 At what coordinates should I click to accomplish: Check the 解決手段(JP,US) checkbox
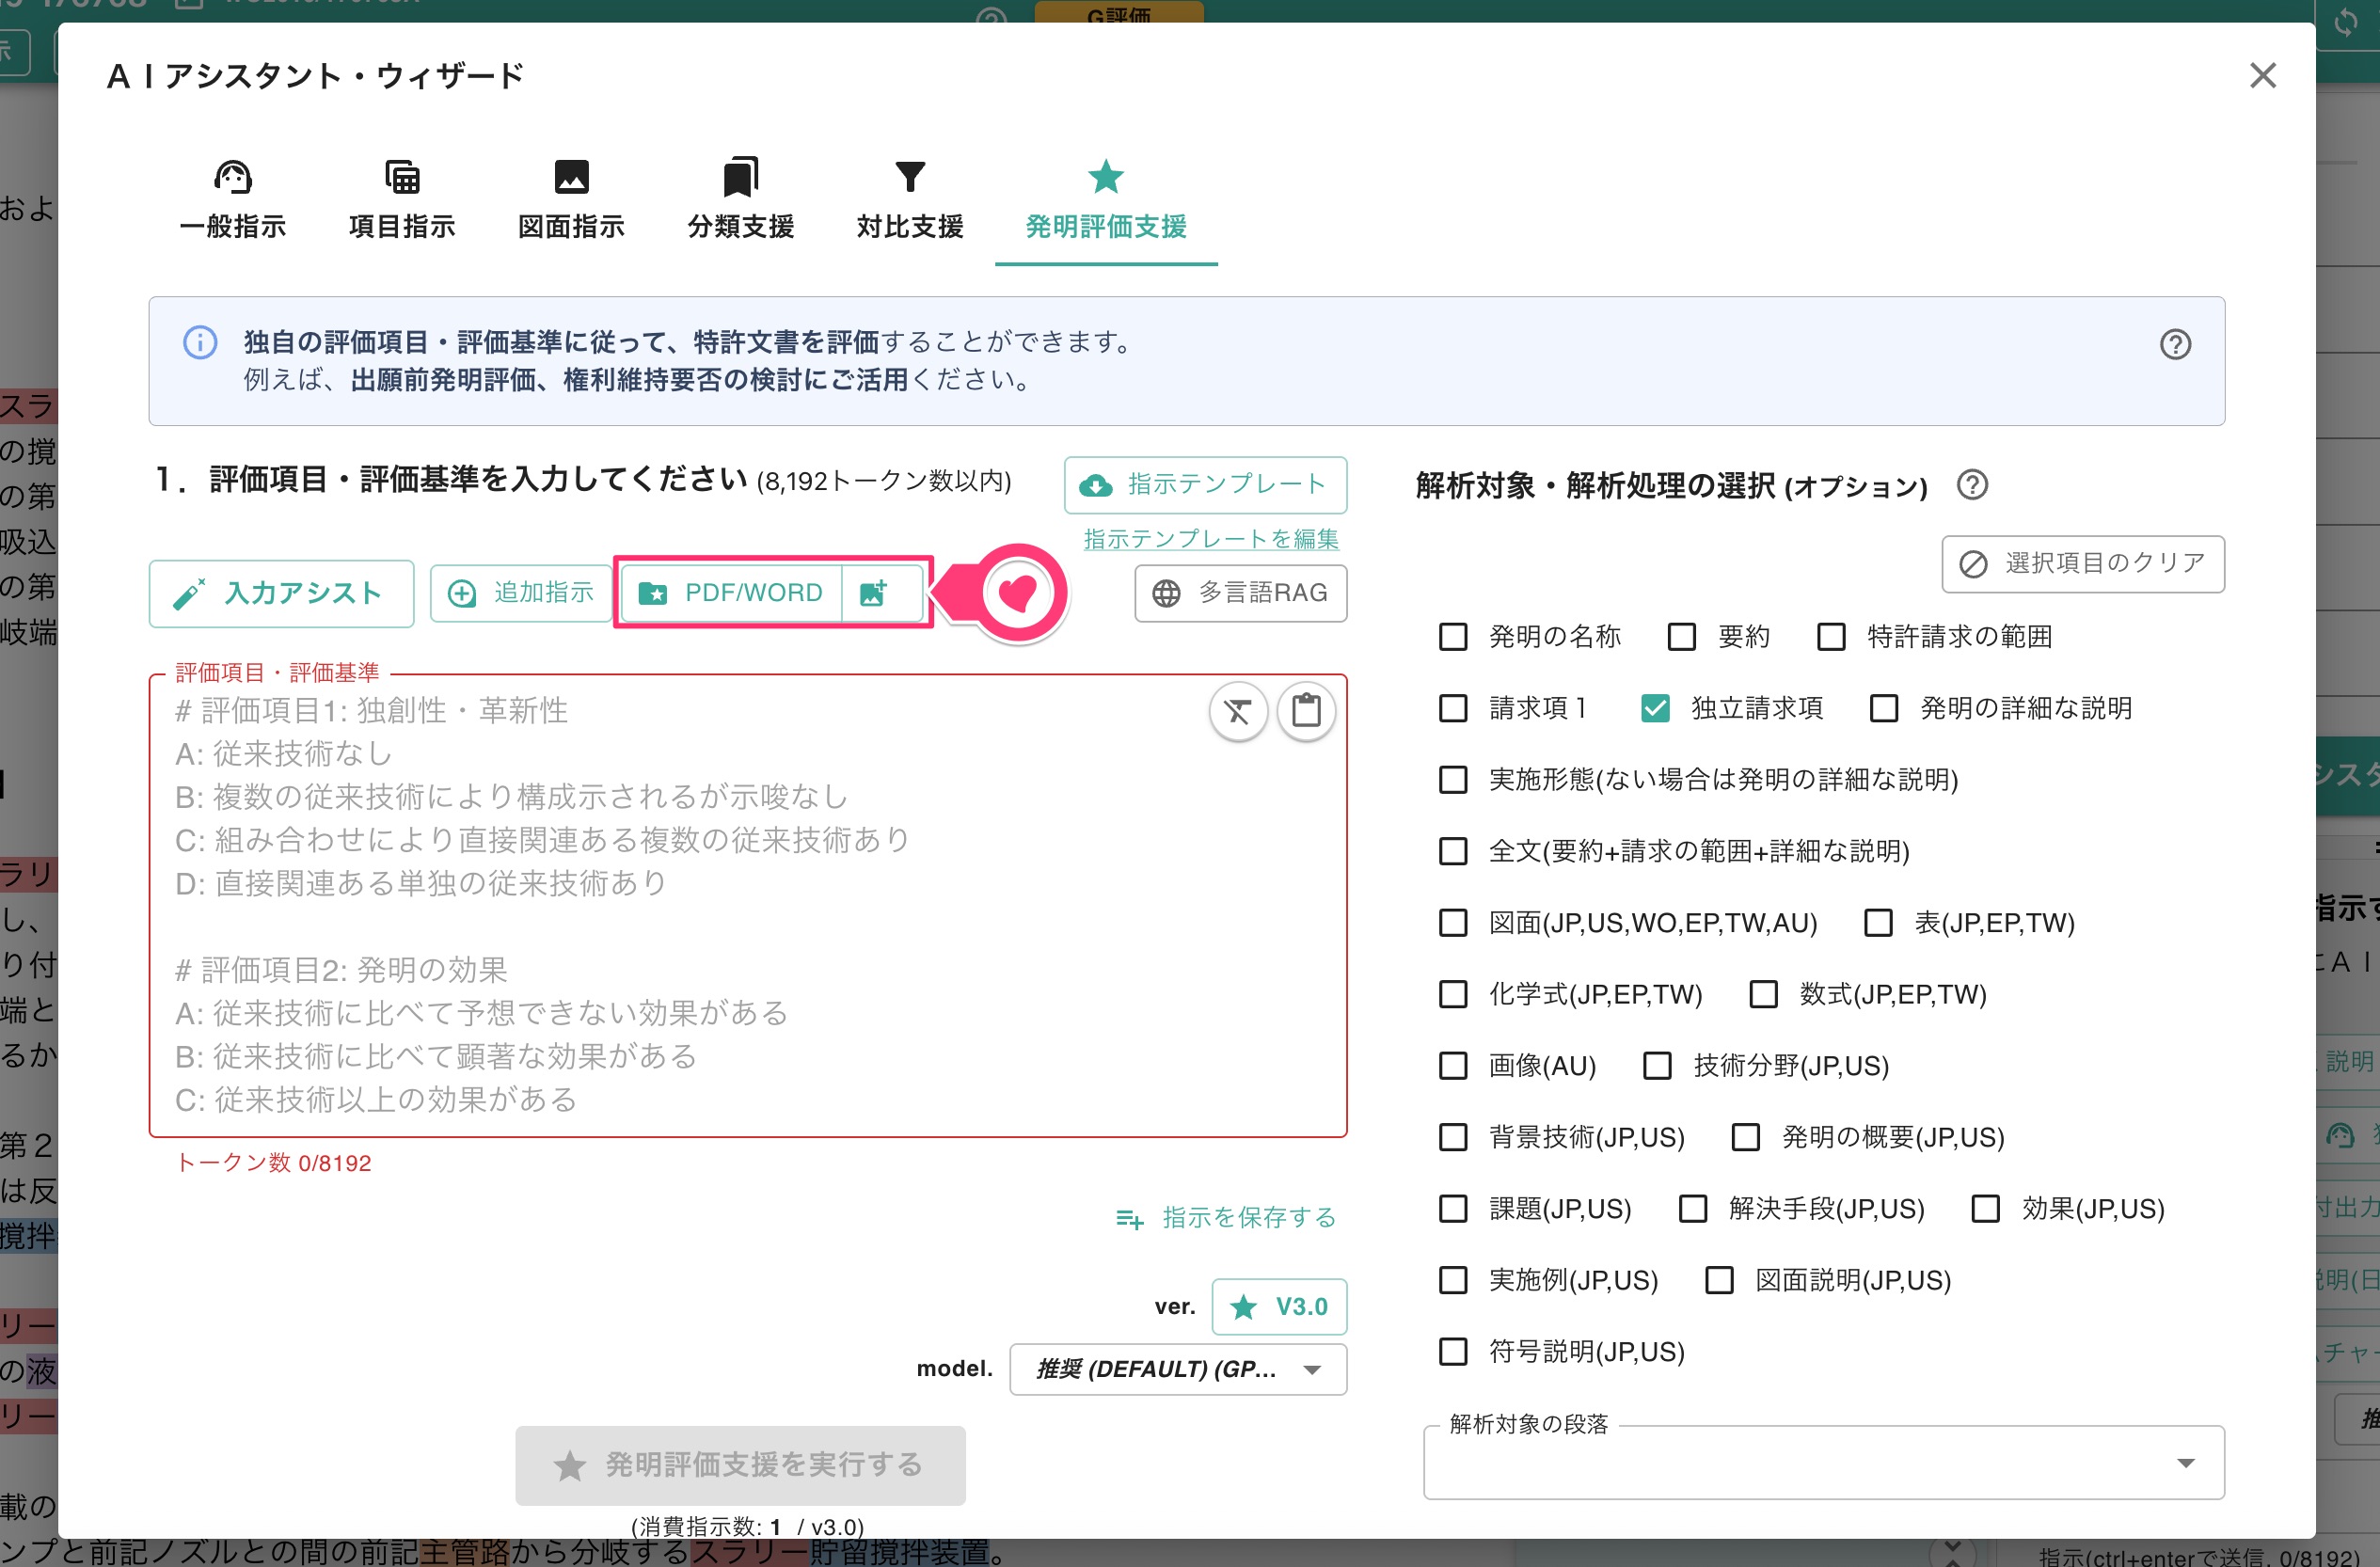click(1692, 1208)
